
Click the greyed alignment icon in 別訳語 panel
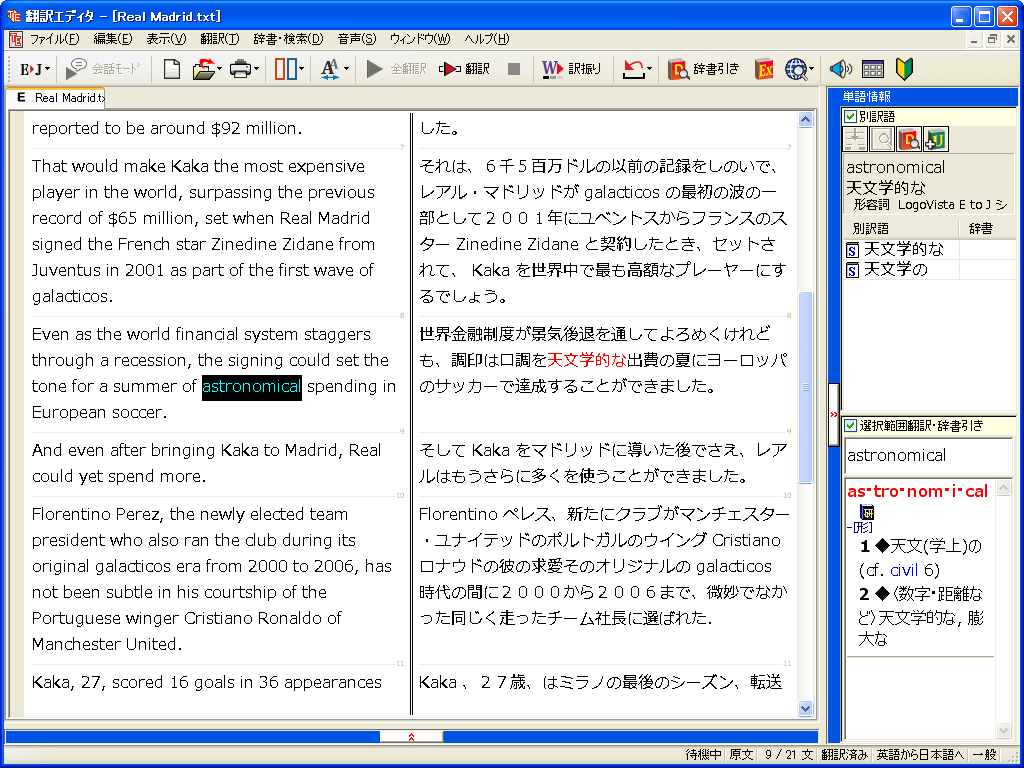click(x=855, y=139)
